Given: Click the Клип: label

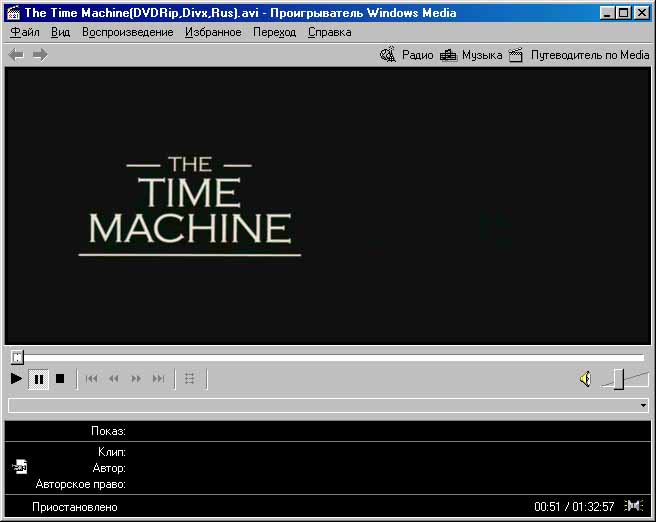Looking at the screenshot, I should click(x=112, y=452).
